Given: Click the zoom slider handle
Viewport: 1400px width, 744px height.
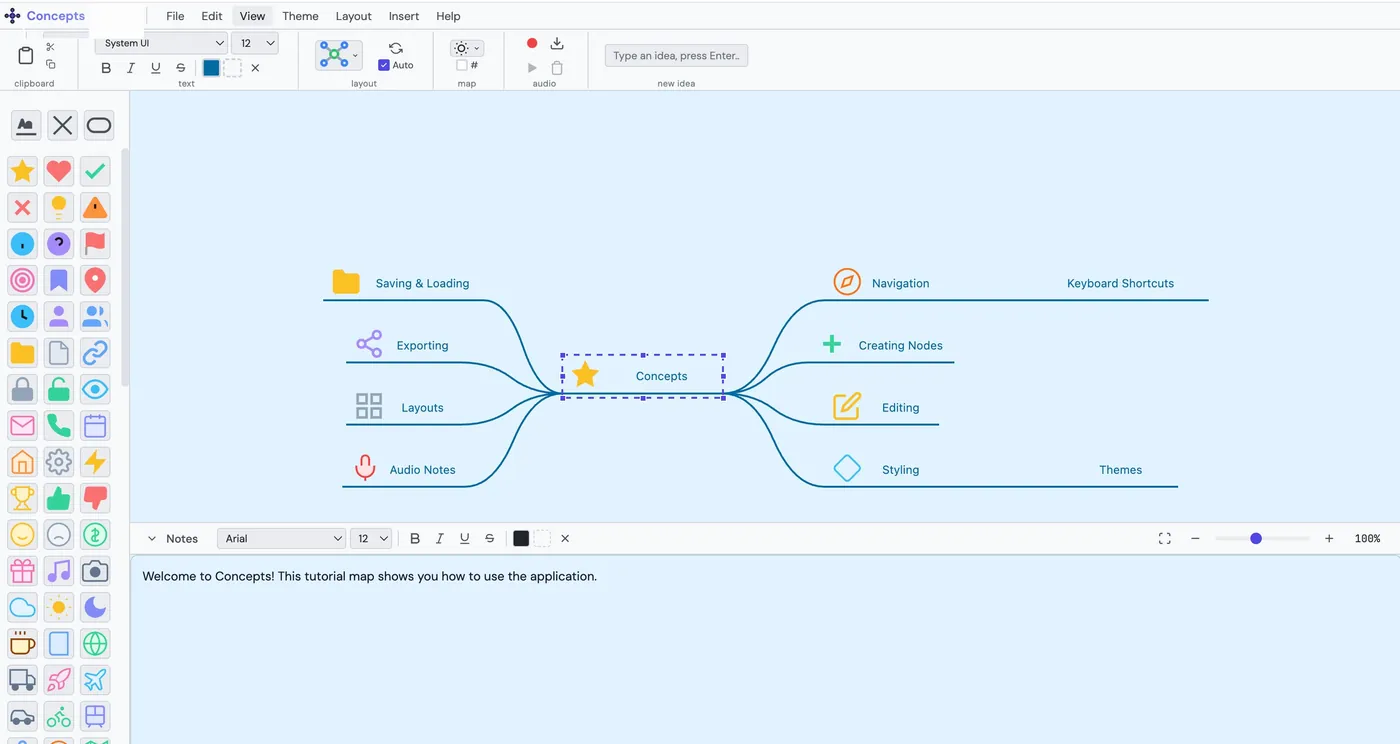Looking at the screenshot, I should coord(1256,538).
